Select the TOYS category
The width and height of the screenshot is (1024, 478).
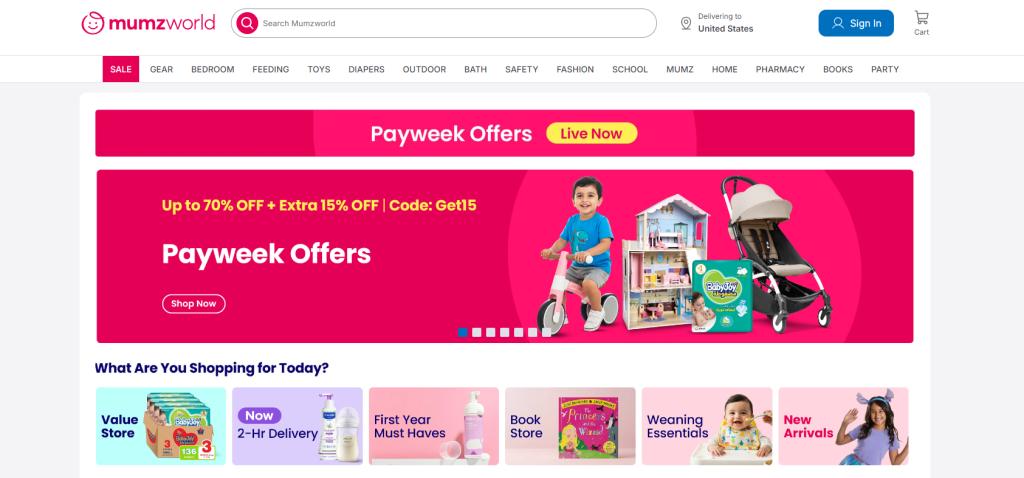319,69
